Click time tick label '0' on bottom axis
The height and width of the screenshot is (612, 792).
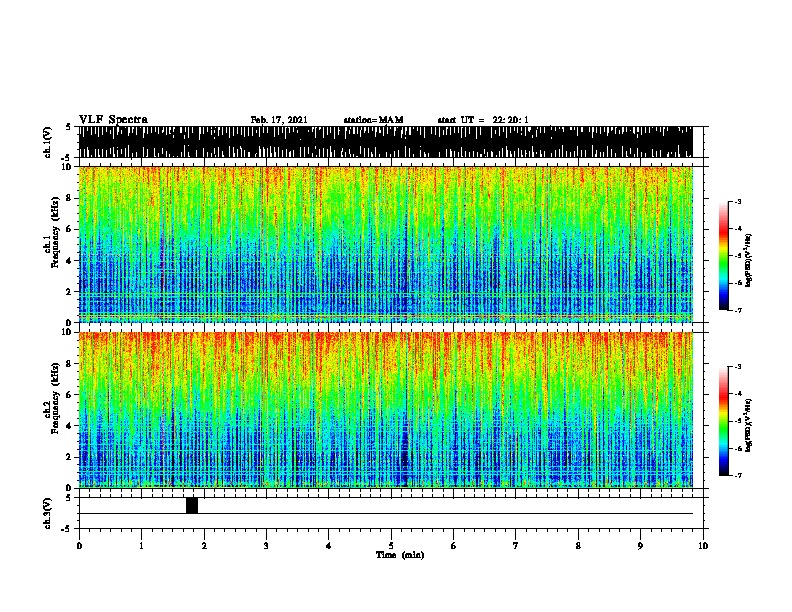pyautogui.click(x=79, y=546)
